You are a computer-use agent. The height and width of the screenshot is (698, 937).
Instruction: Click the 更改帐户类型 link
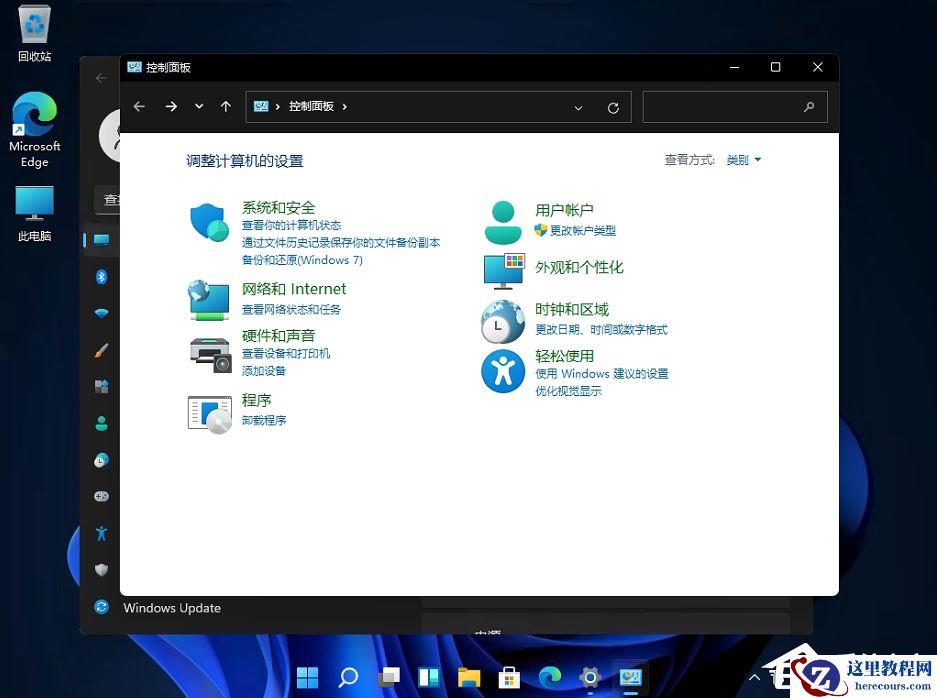tap(585, 231)
